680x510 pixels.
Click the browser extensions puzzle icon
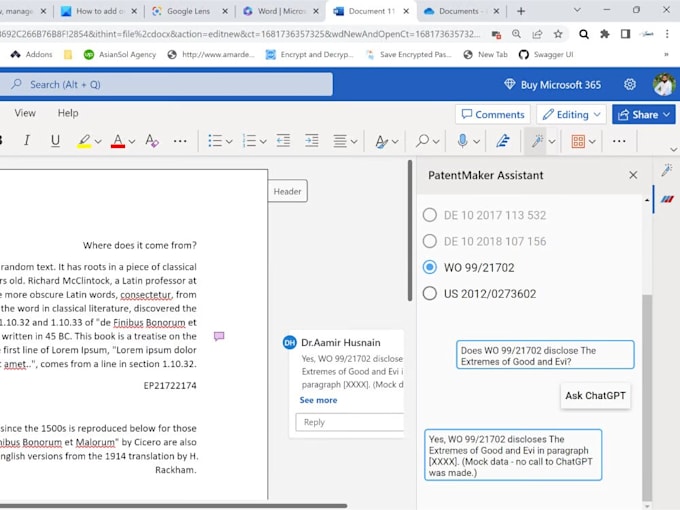pyautogui.click(x=605, y=34)
